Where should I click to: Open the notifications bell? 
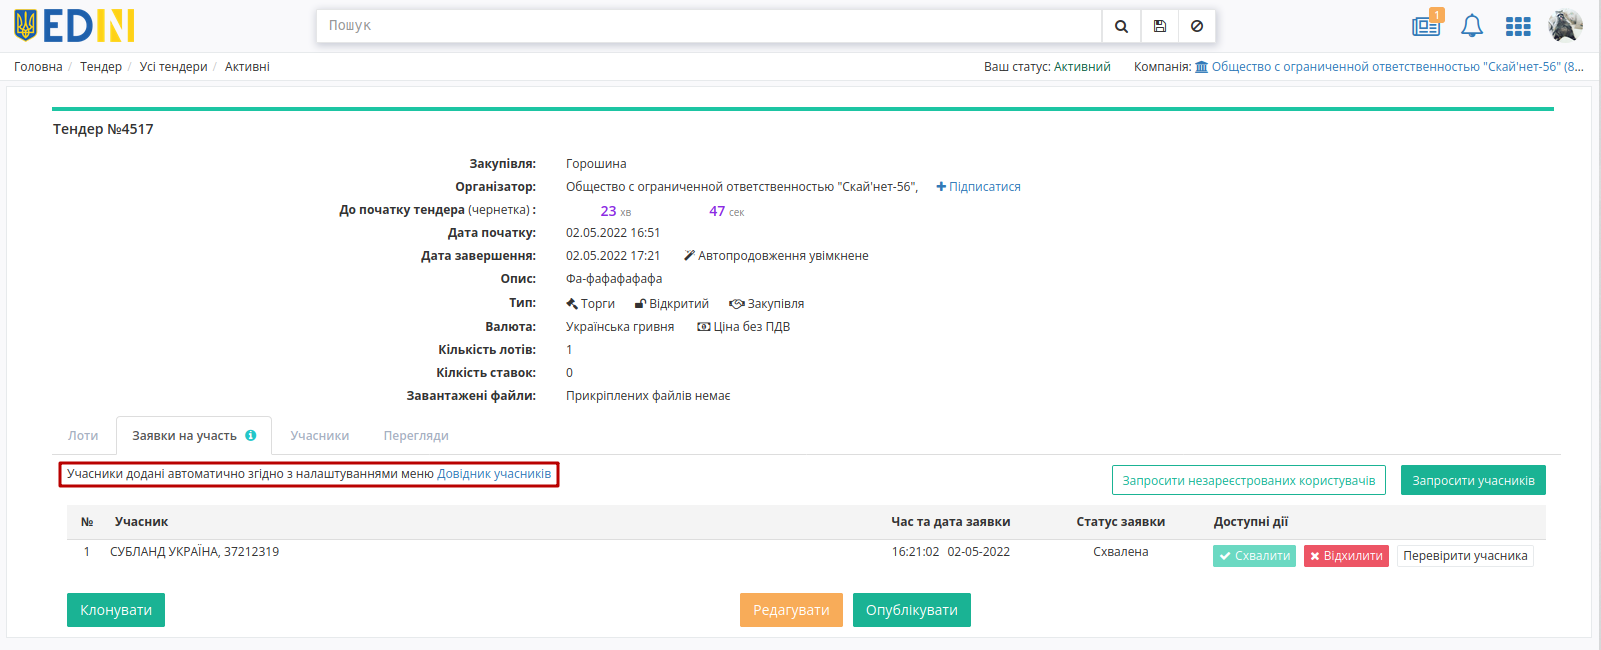(1472, 26)
